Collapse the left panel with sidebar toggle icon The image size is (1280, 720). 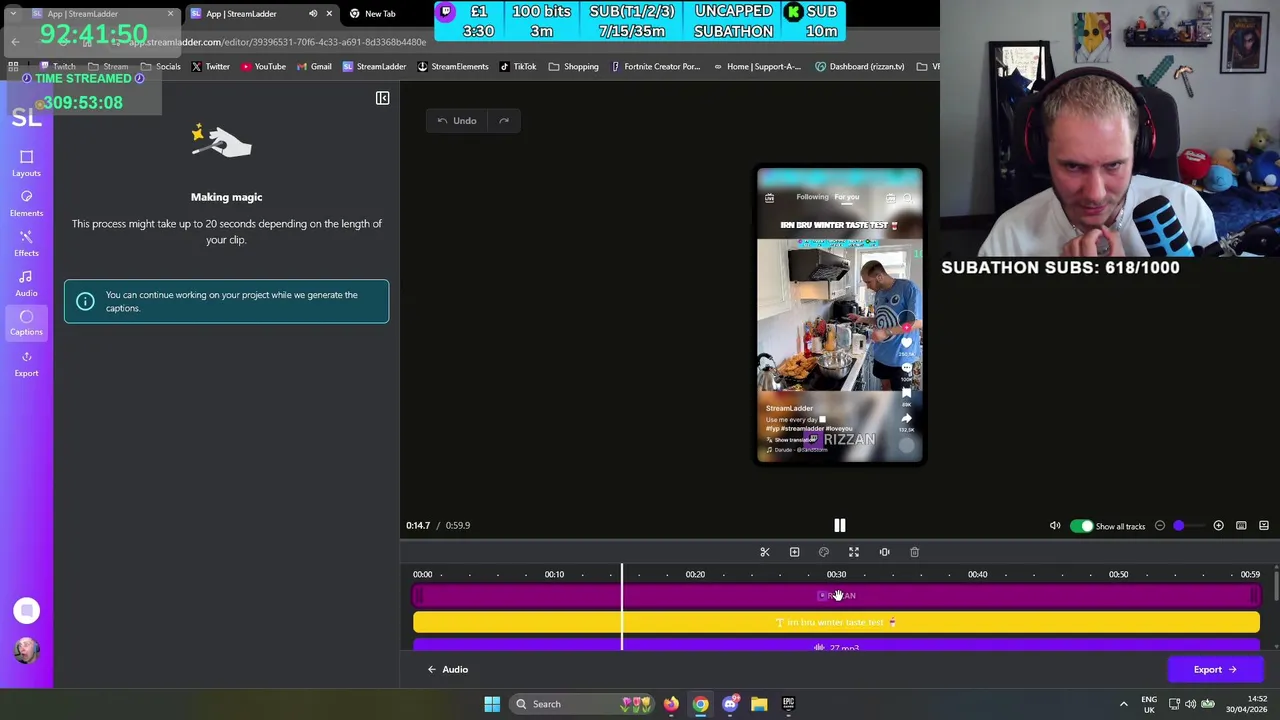pos(382,98)
